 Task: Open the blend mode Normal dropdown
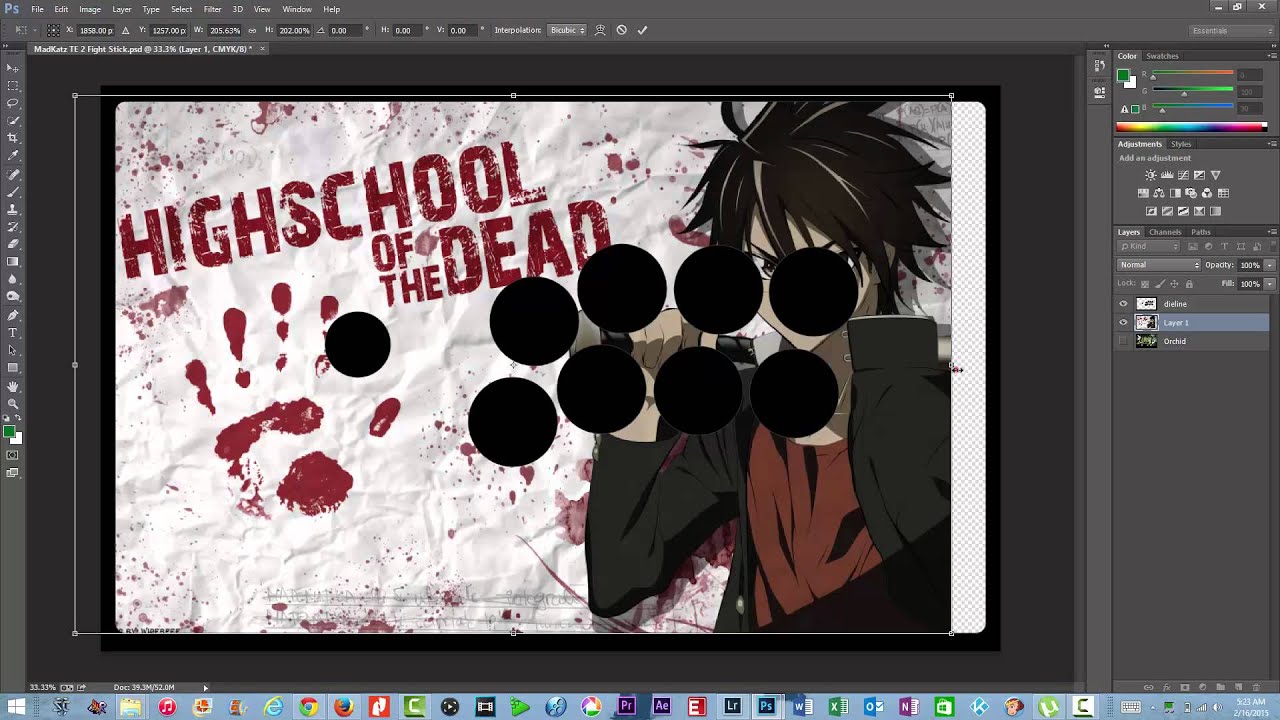[x=1159, y=265]
